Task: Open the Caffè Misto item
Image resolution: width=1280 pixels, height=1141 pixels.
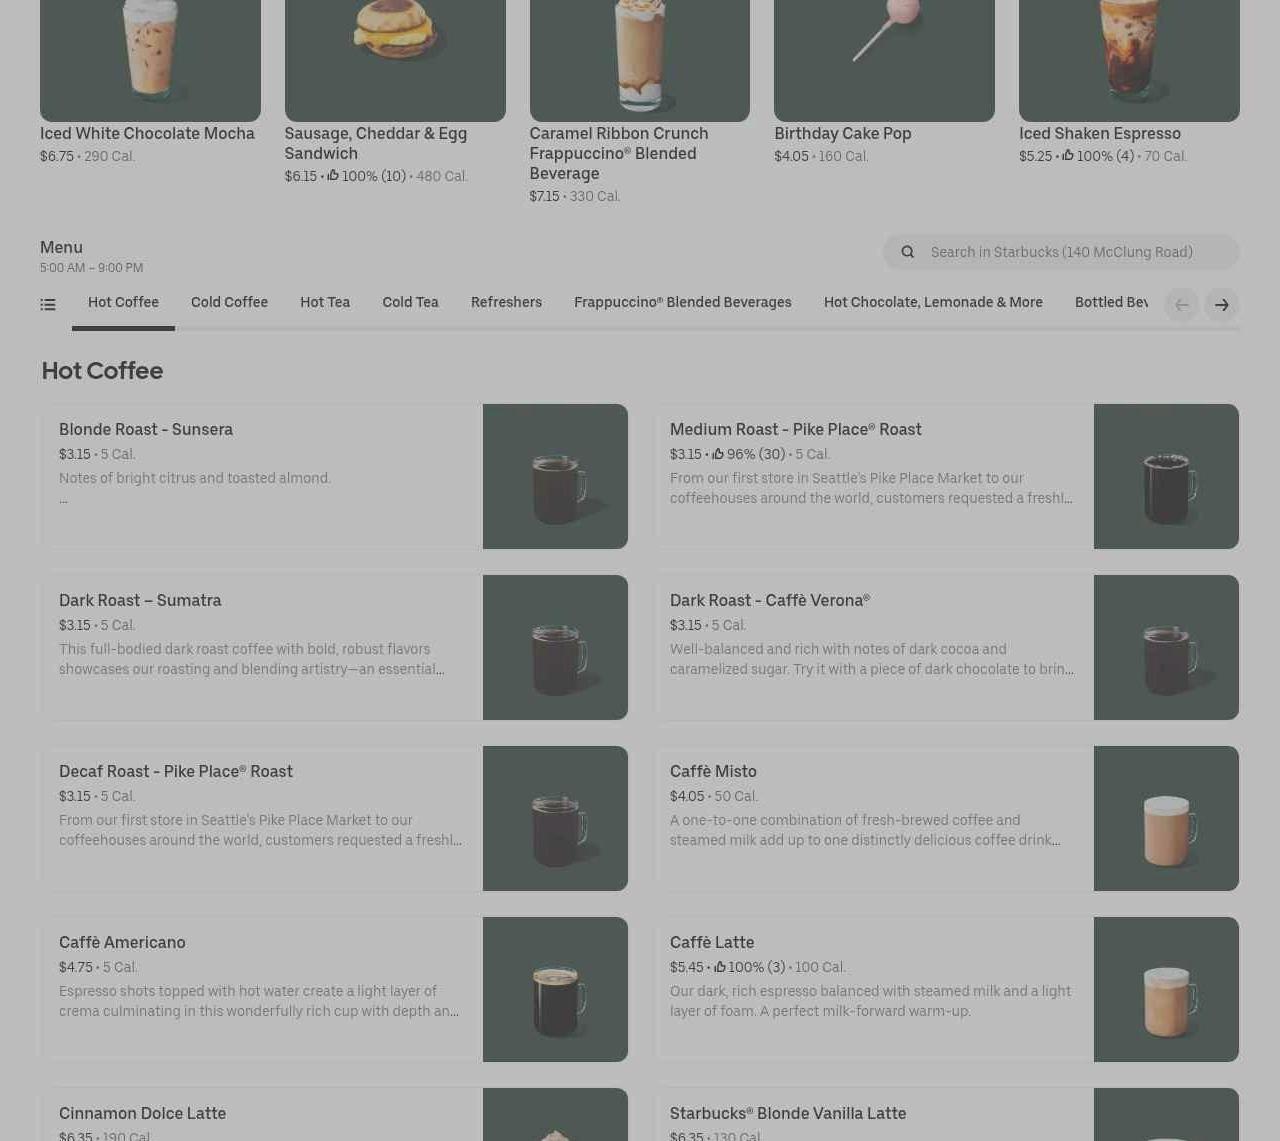Action: pos(947,818)
